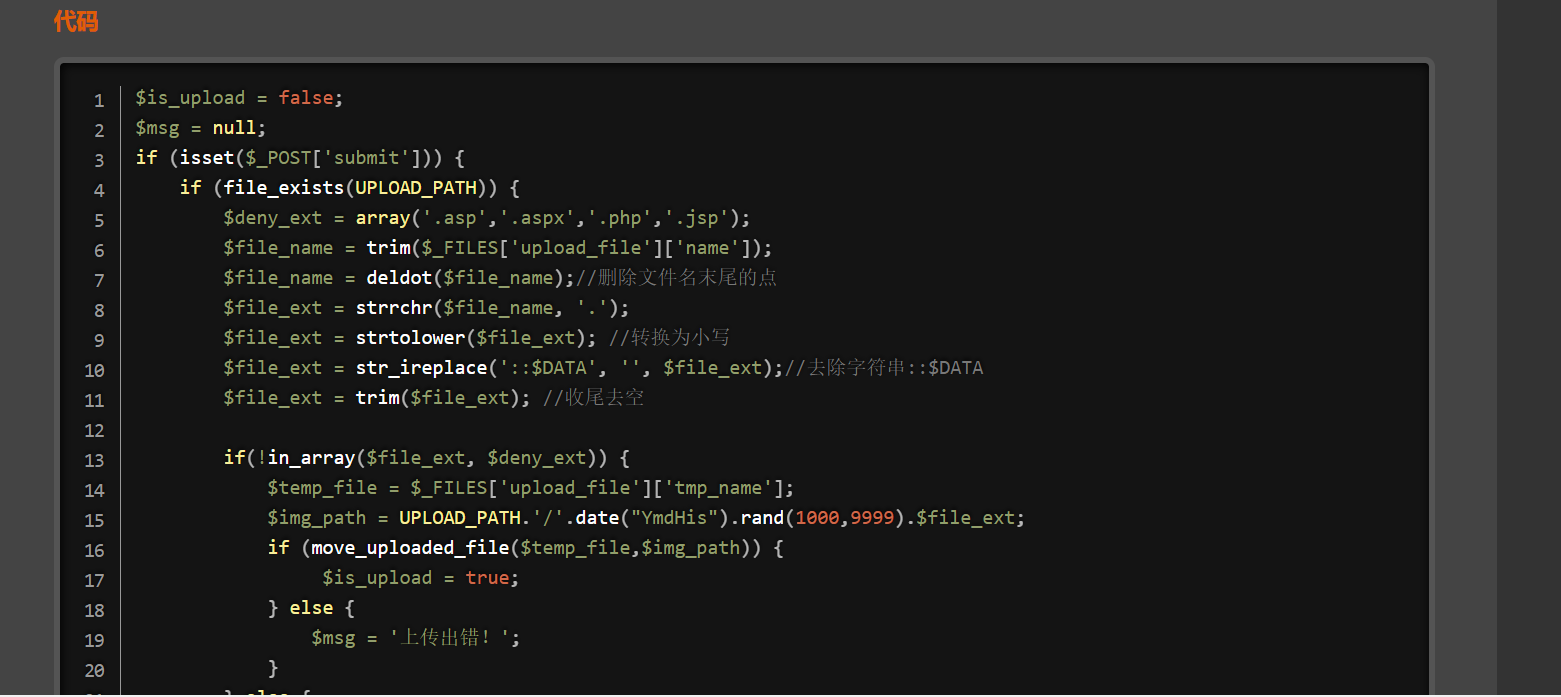Image resolution: width=1561 pixels, height=697 pixels.
Task: Click the in_array function name
Action: click(311, 458)
